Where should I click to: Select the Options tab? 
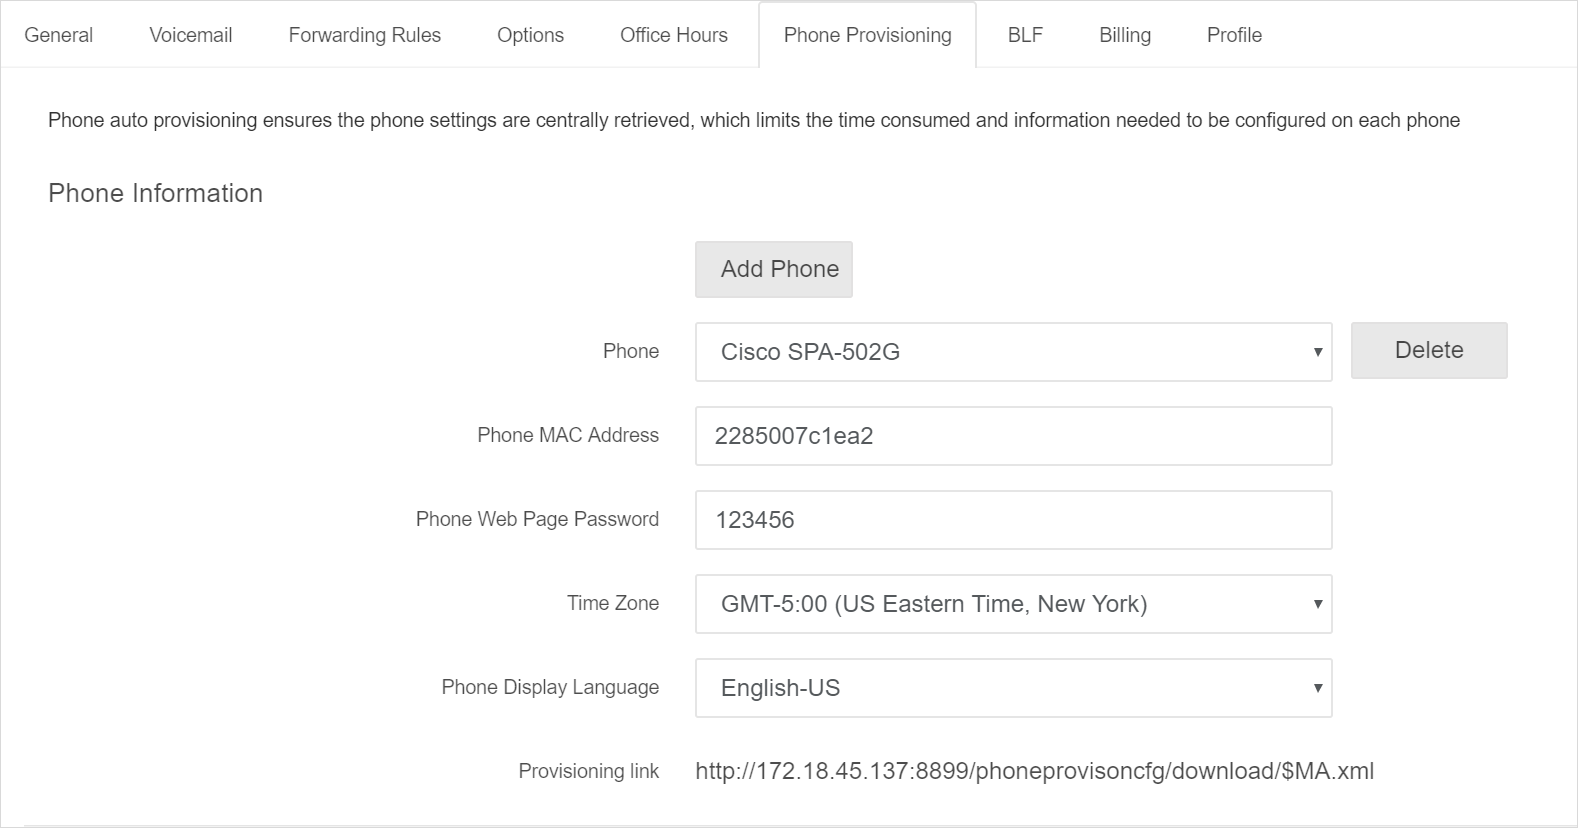coord(531,35)
